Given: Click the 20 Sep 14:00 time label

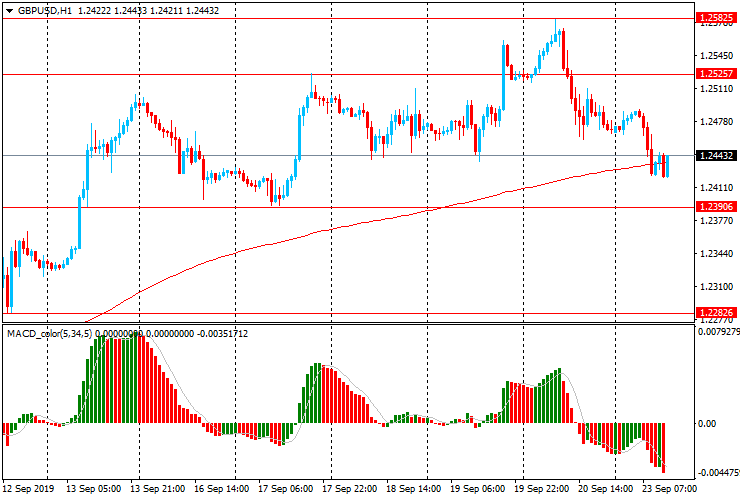Looking at the screenshot, I should pos(605,489).
